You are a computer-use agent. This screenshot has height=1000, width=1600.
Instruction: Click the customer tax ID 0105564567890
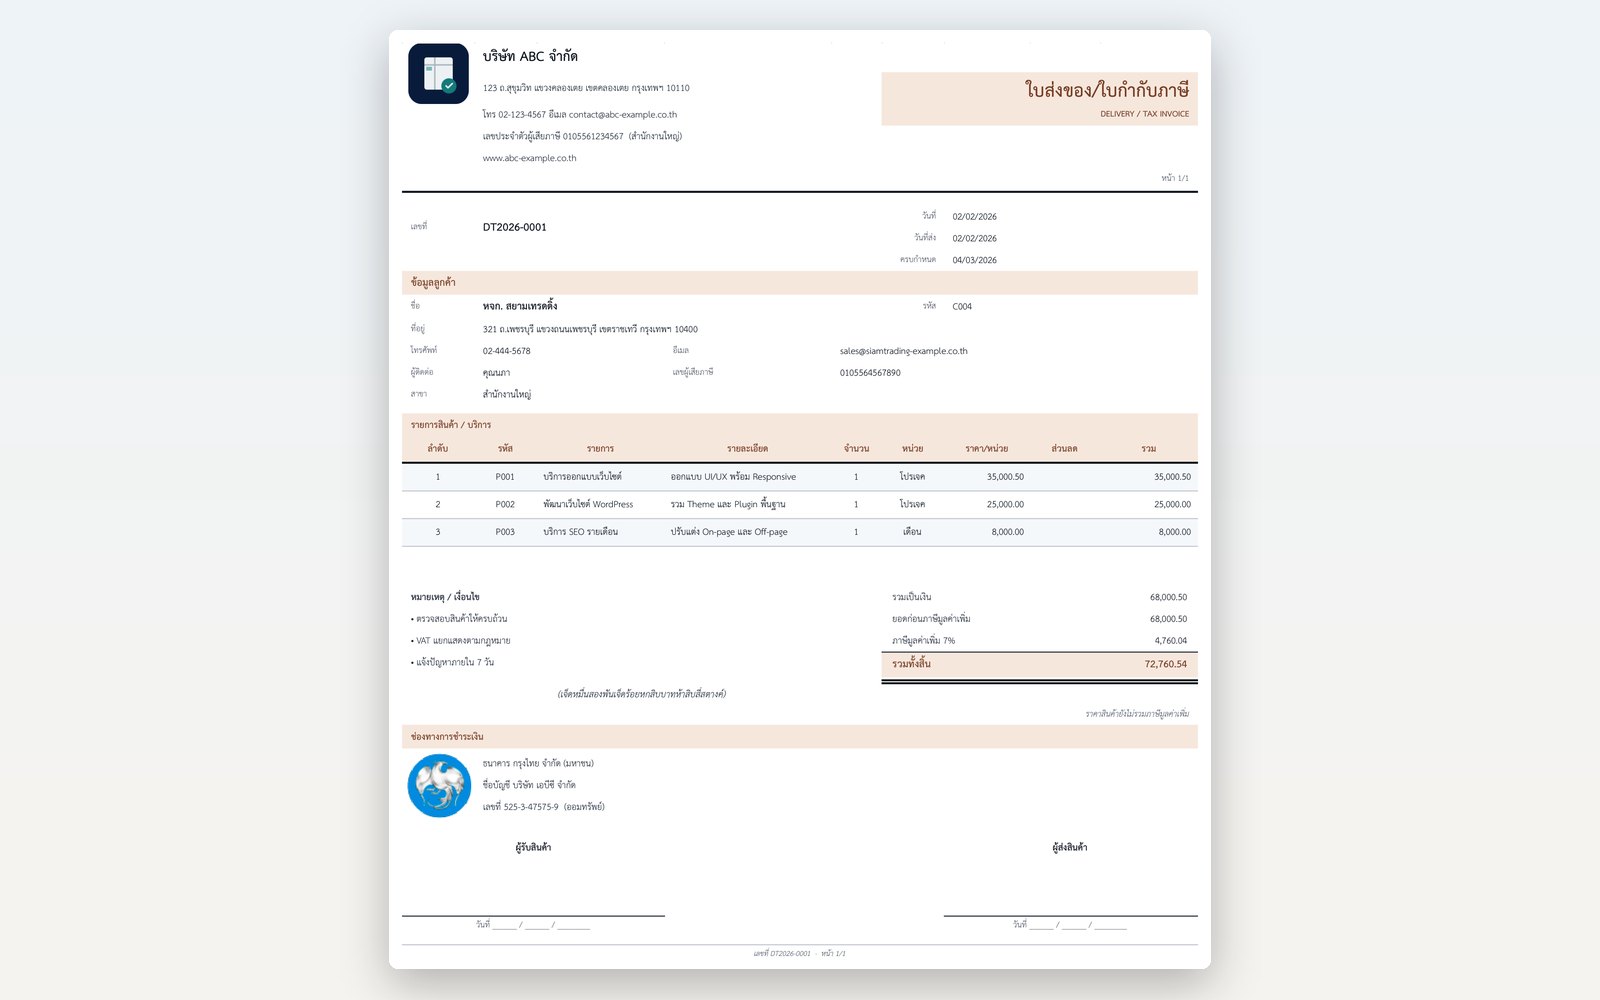(870, 373)
